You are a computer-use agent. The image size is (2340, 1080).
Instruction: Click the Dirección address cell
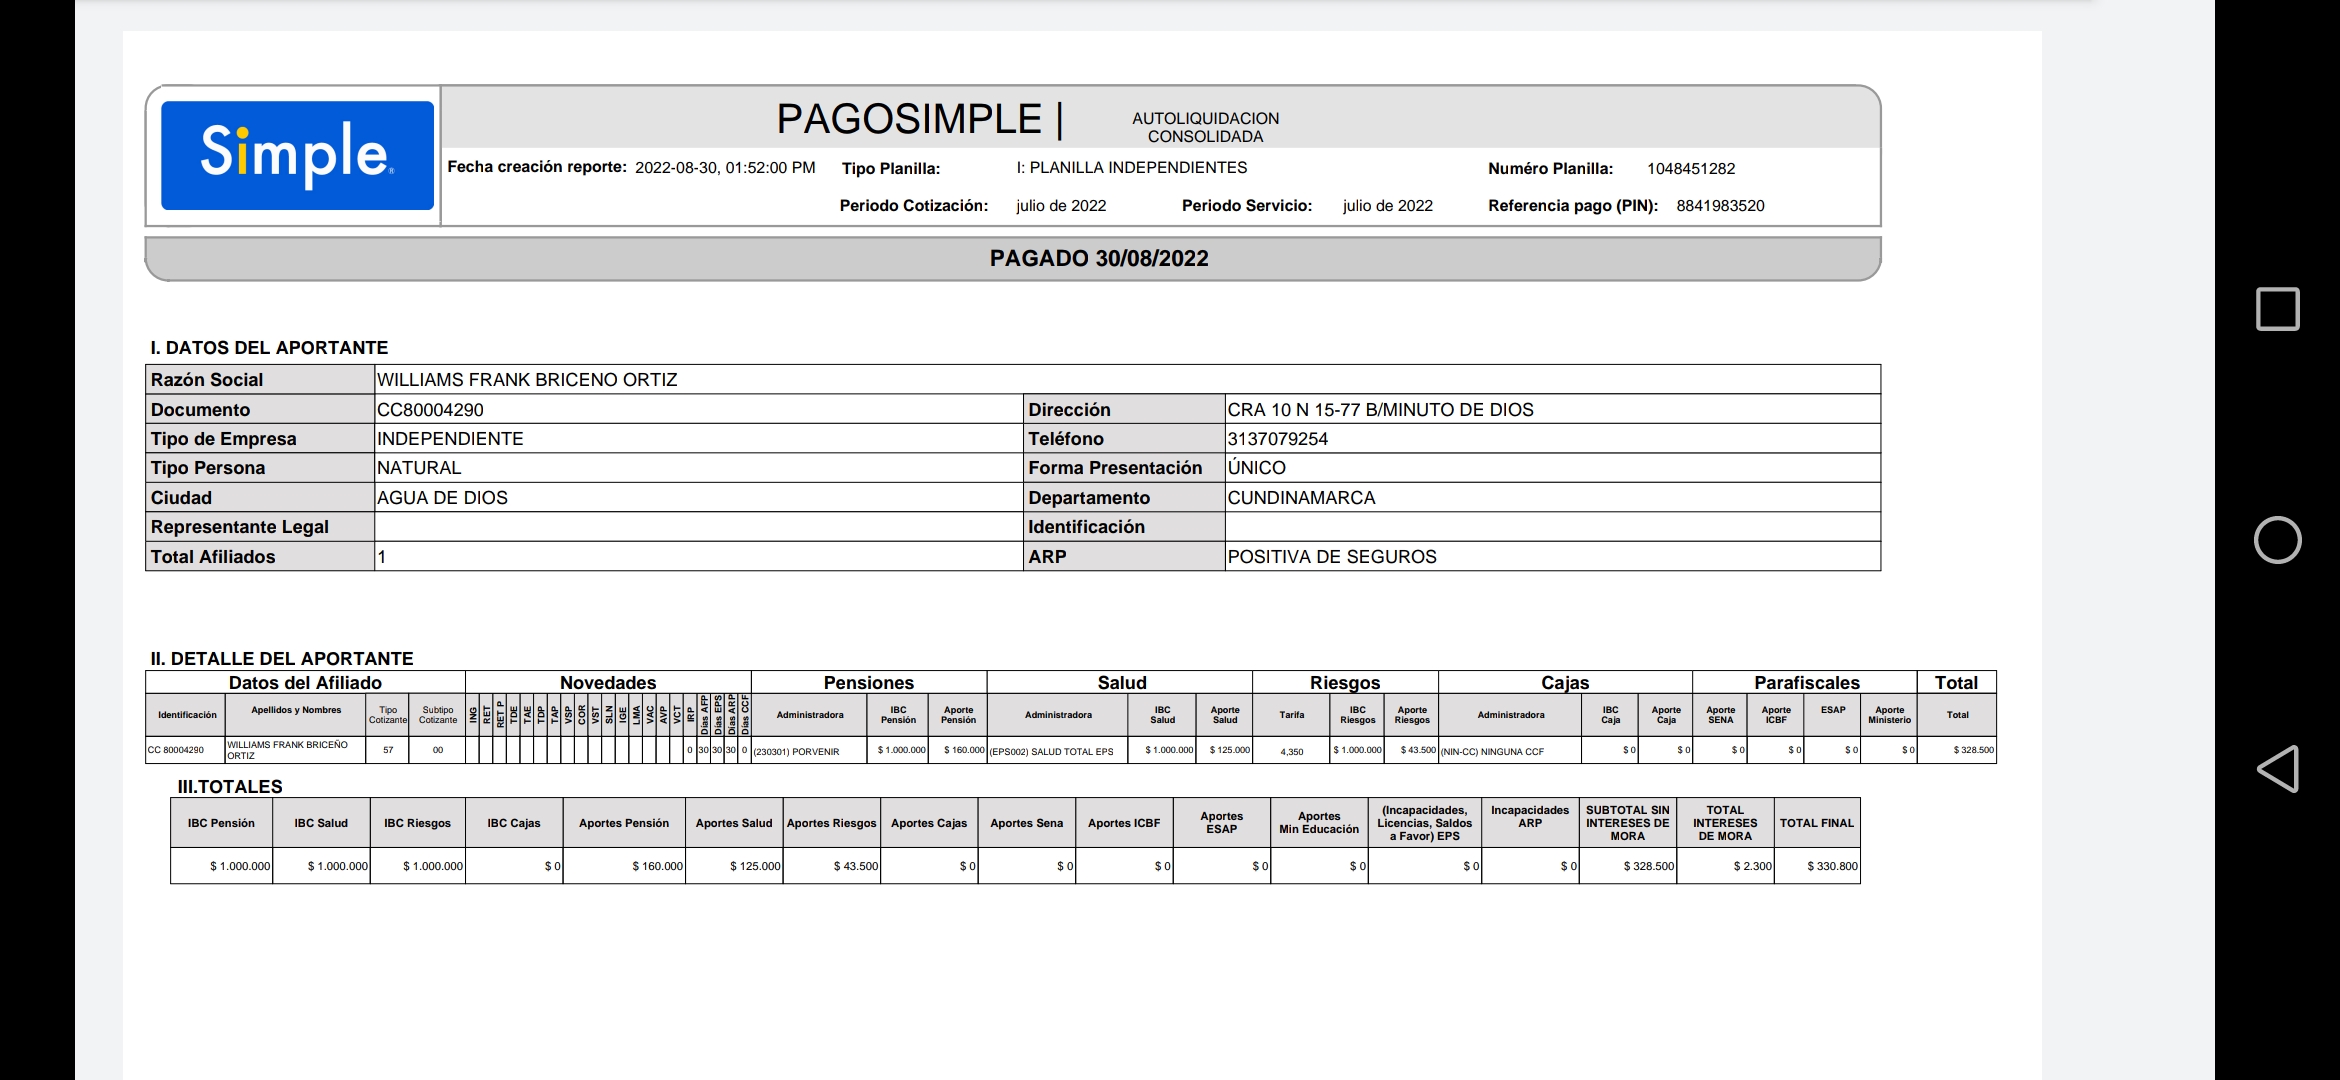click(x=1380, y=410)
